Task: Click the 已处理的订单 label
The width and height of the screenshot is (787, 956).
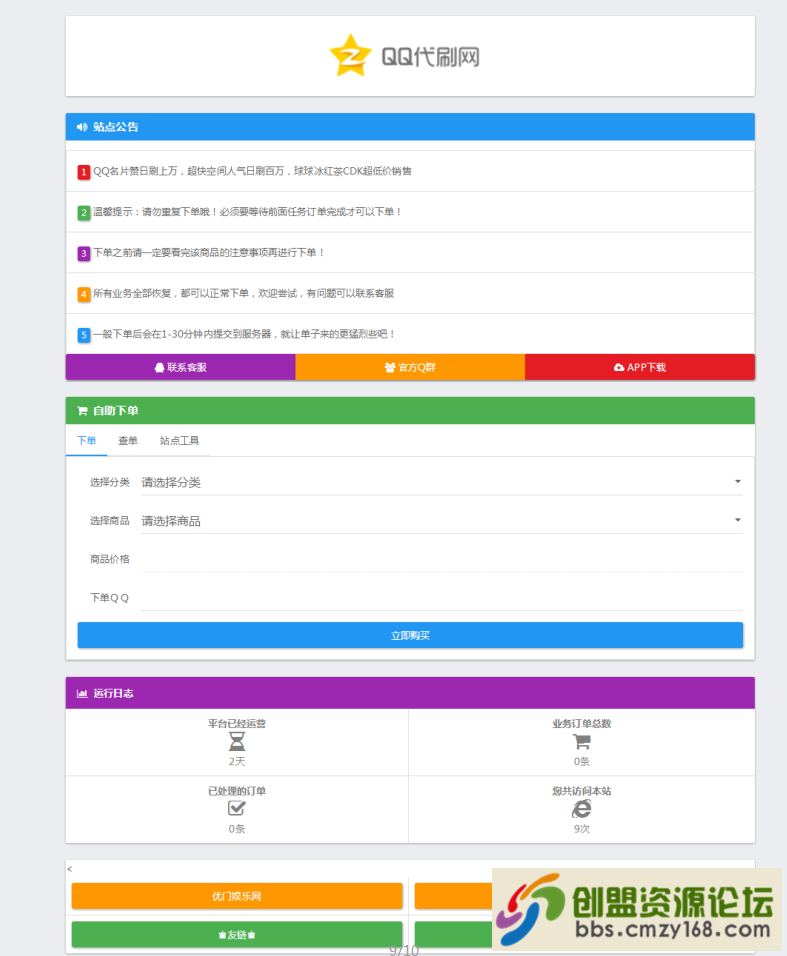Action: [x=237, y=791]
